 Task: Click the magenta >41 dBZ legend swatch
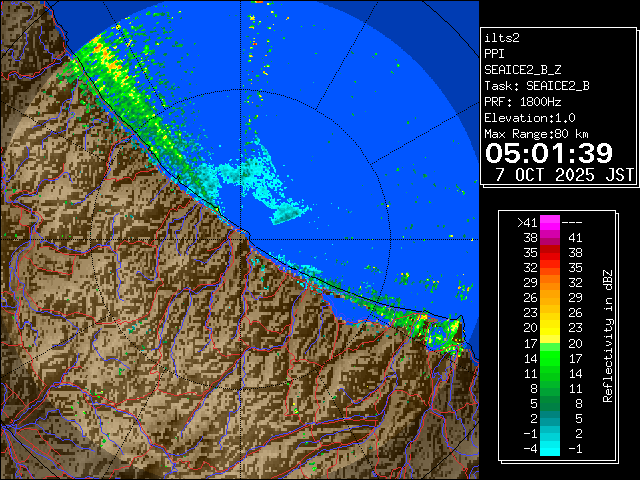(550, 222)
